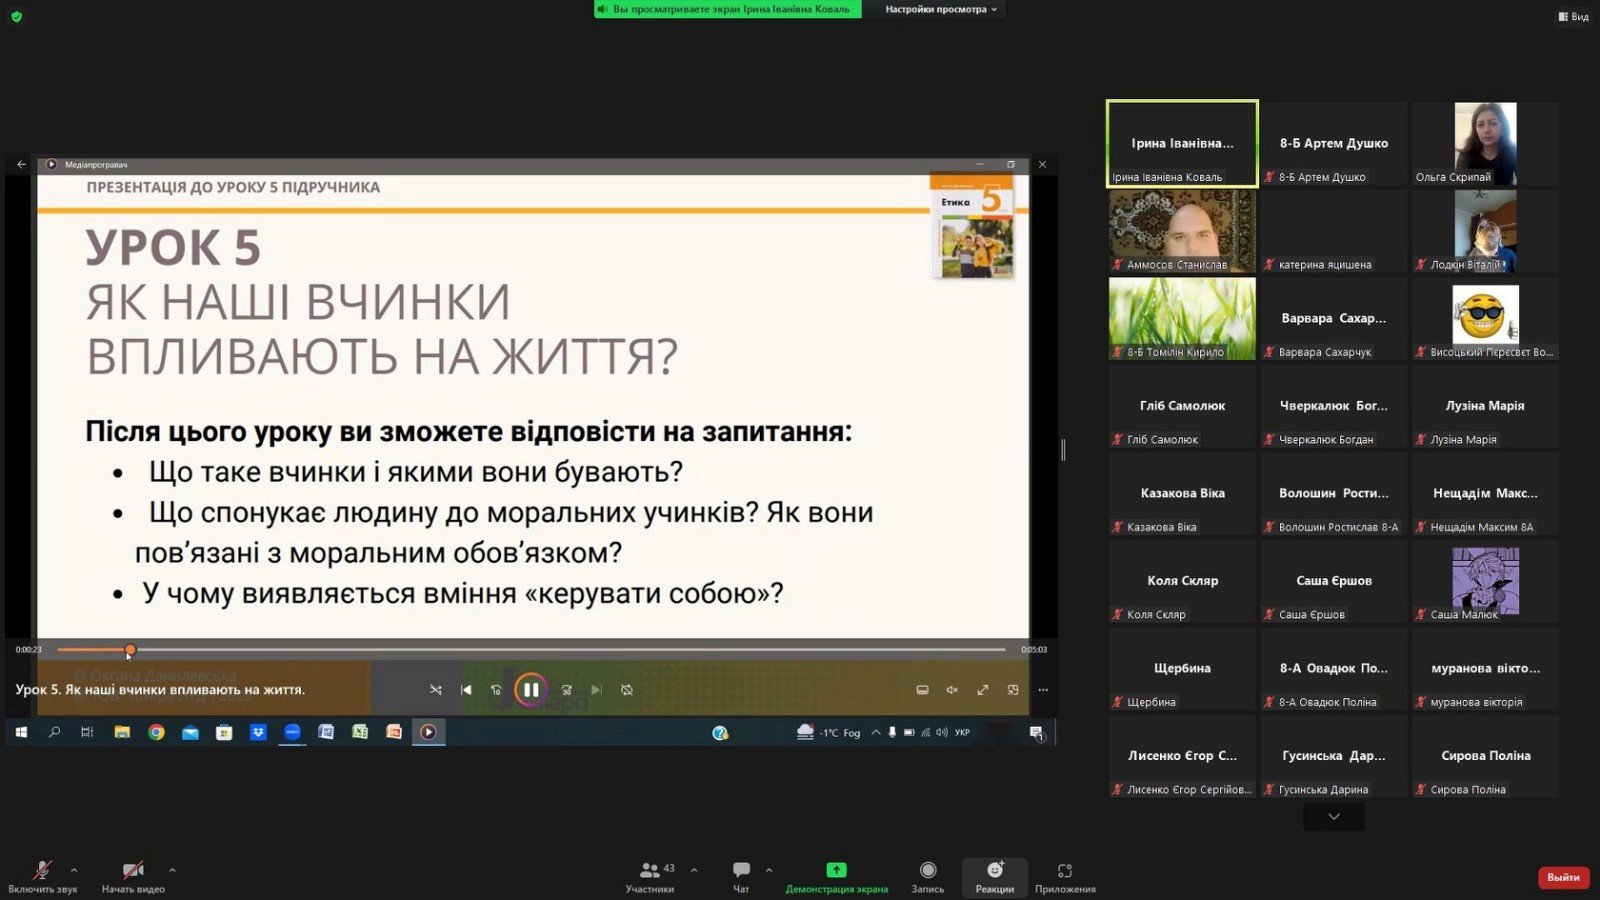Click the 8-Б Артем Душко tile
Image resolution: width=1600 pixels, height=900 pixels.
click(1333, 143)
